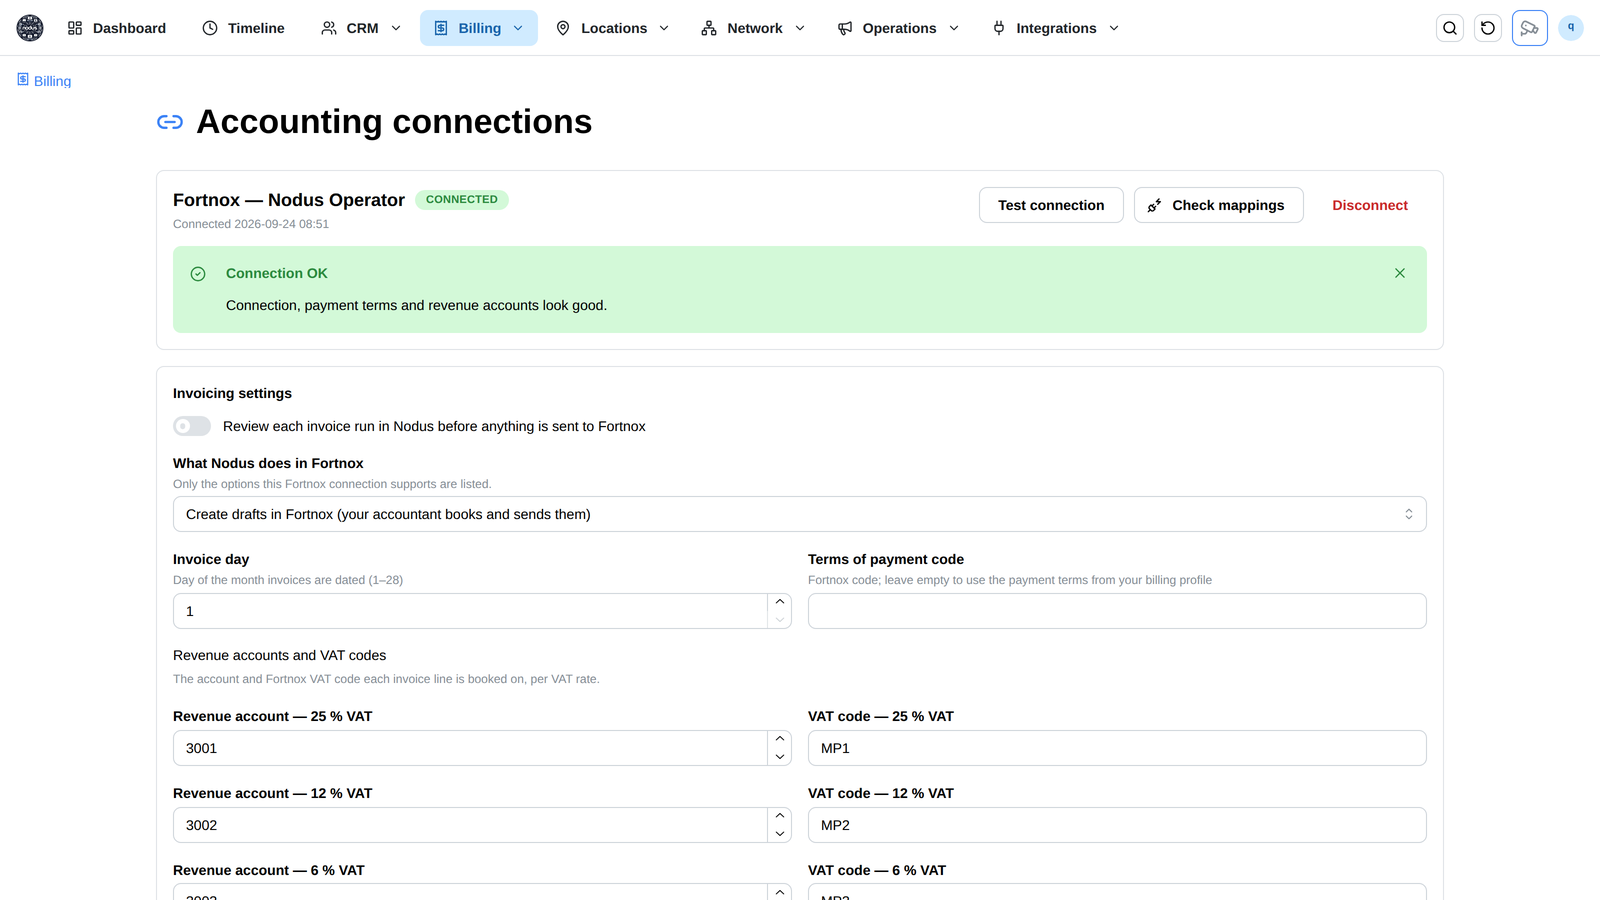Click the 'Invoicing settings' heading

tap(232, 393)
